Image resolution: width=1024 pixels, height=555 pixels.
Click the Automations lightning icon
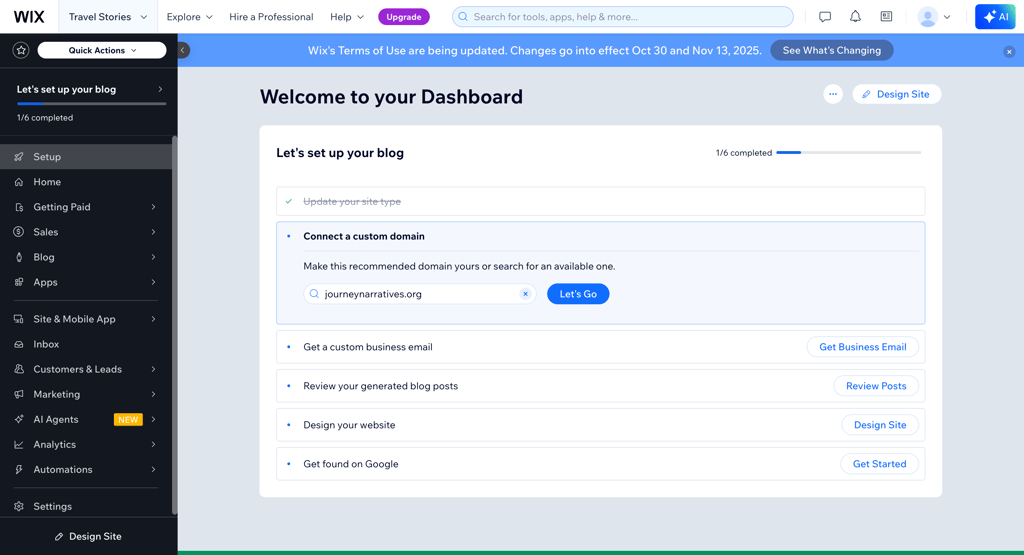click(x=19, y=469)
